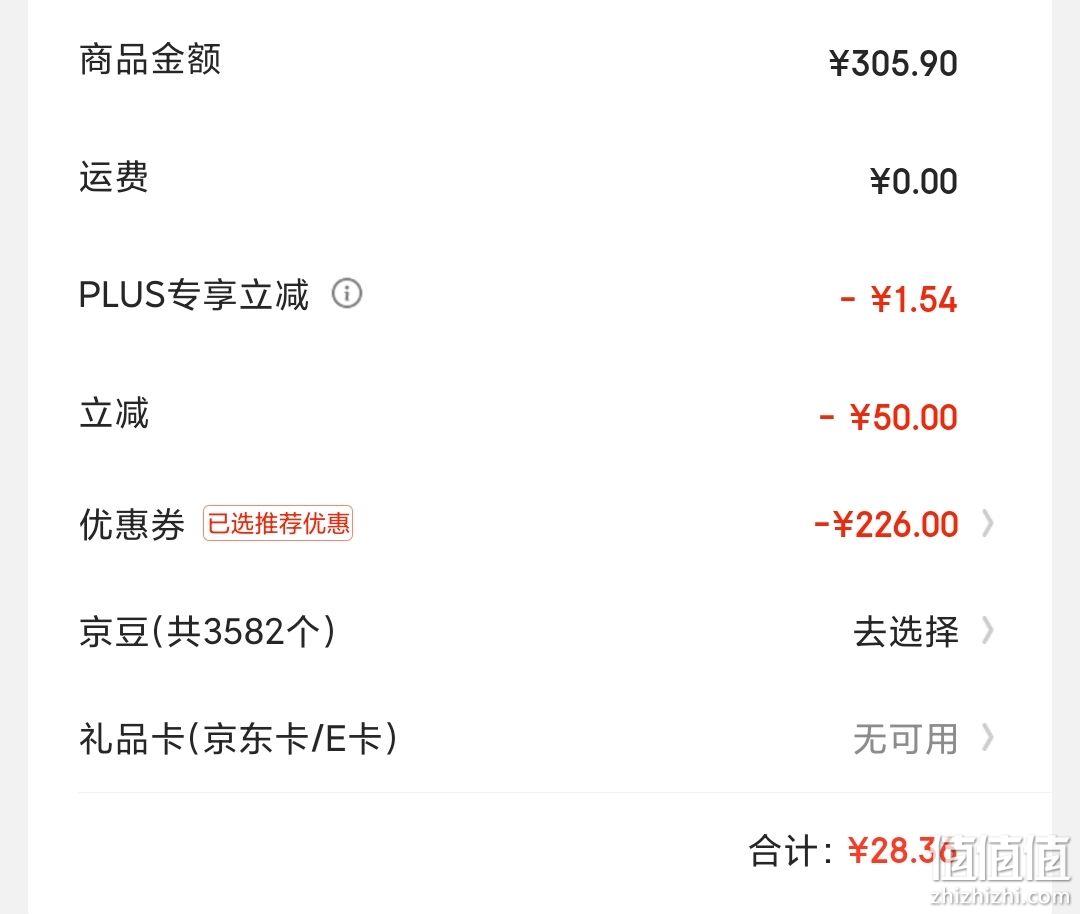Tap the 去选择 link for JD beans
Image resolution: width=1080 pixels, height=914 pixels.
pos(906,632)
